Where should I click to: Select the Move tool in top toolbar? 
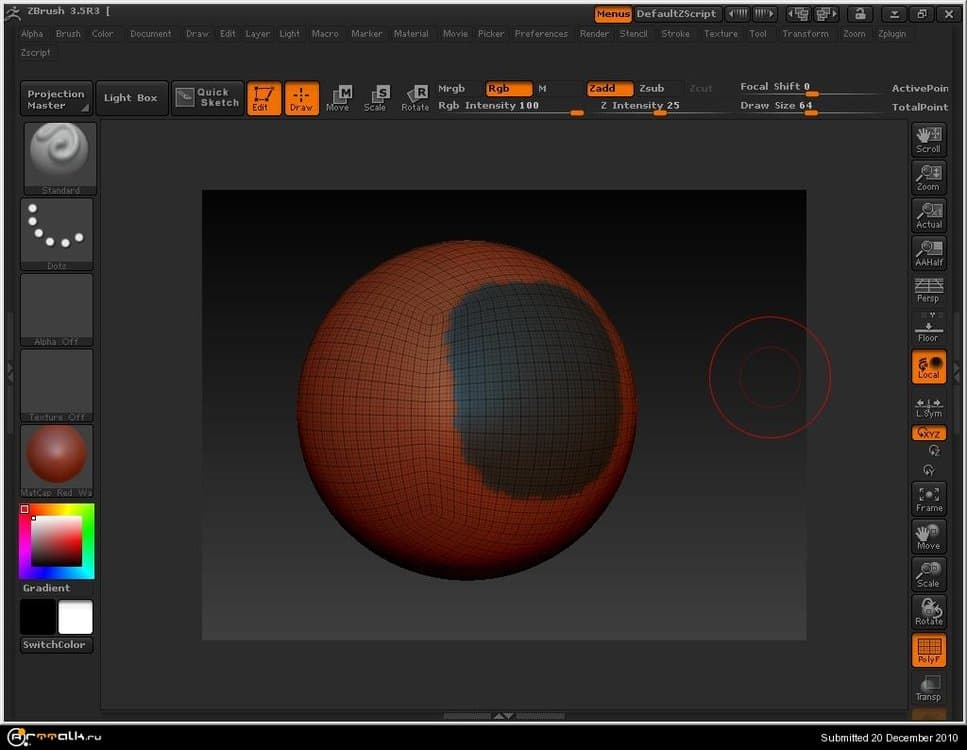pos(338,98)
